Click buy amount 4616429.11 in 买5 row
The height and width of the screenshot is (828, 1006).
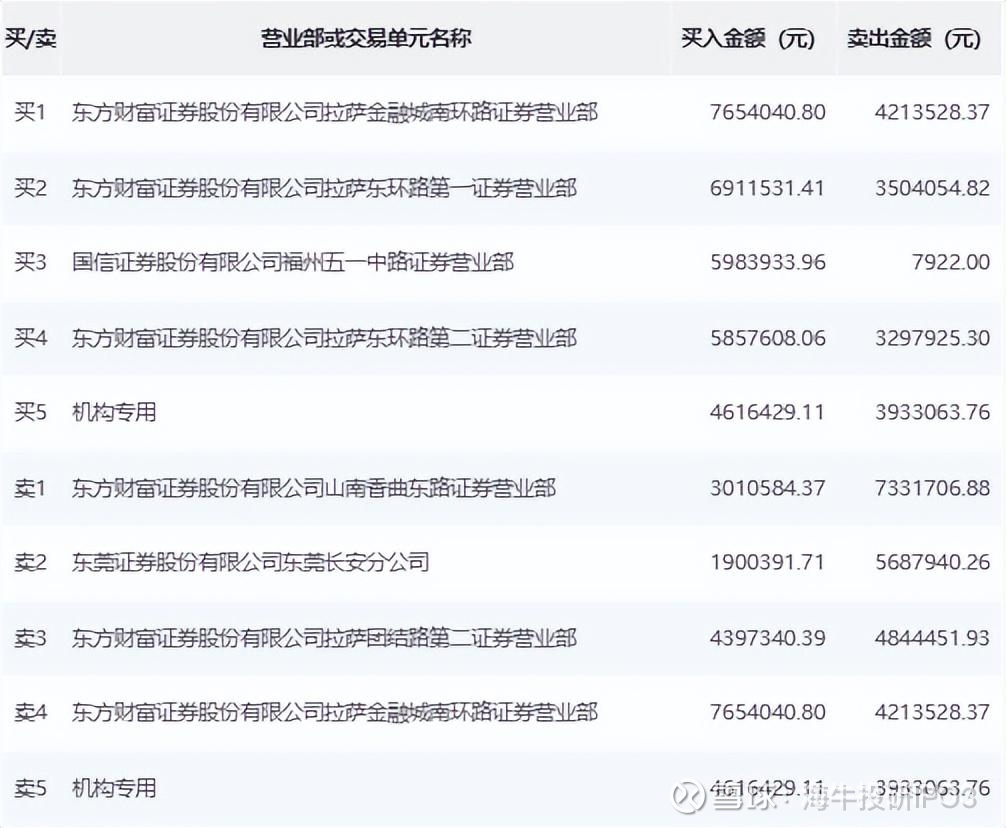767,412
